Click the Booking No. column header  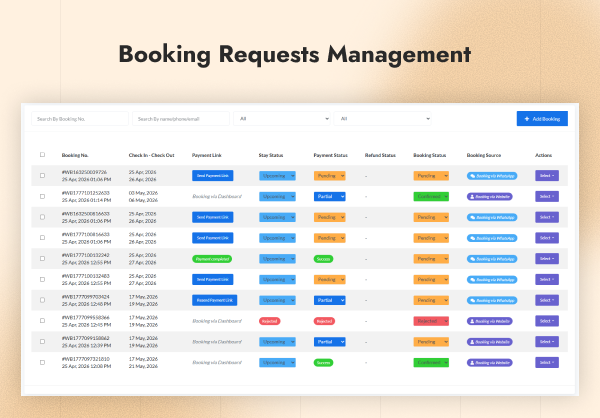(75, 155)
